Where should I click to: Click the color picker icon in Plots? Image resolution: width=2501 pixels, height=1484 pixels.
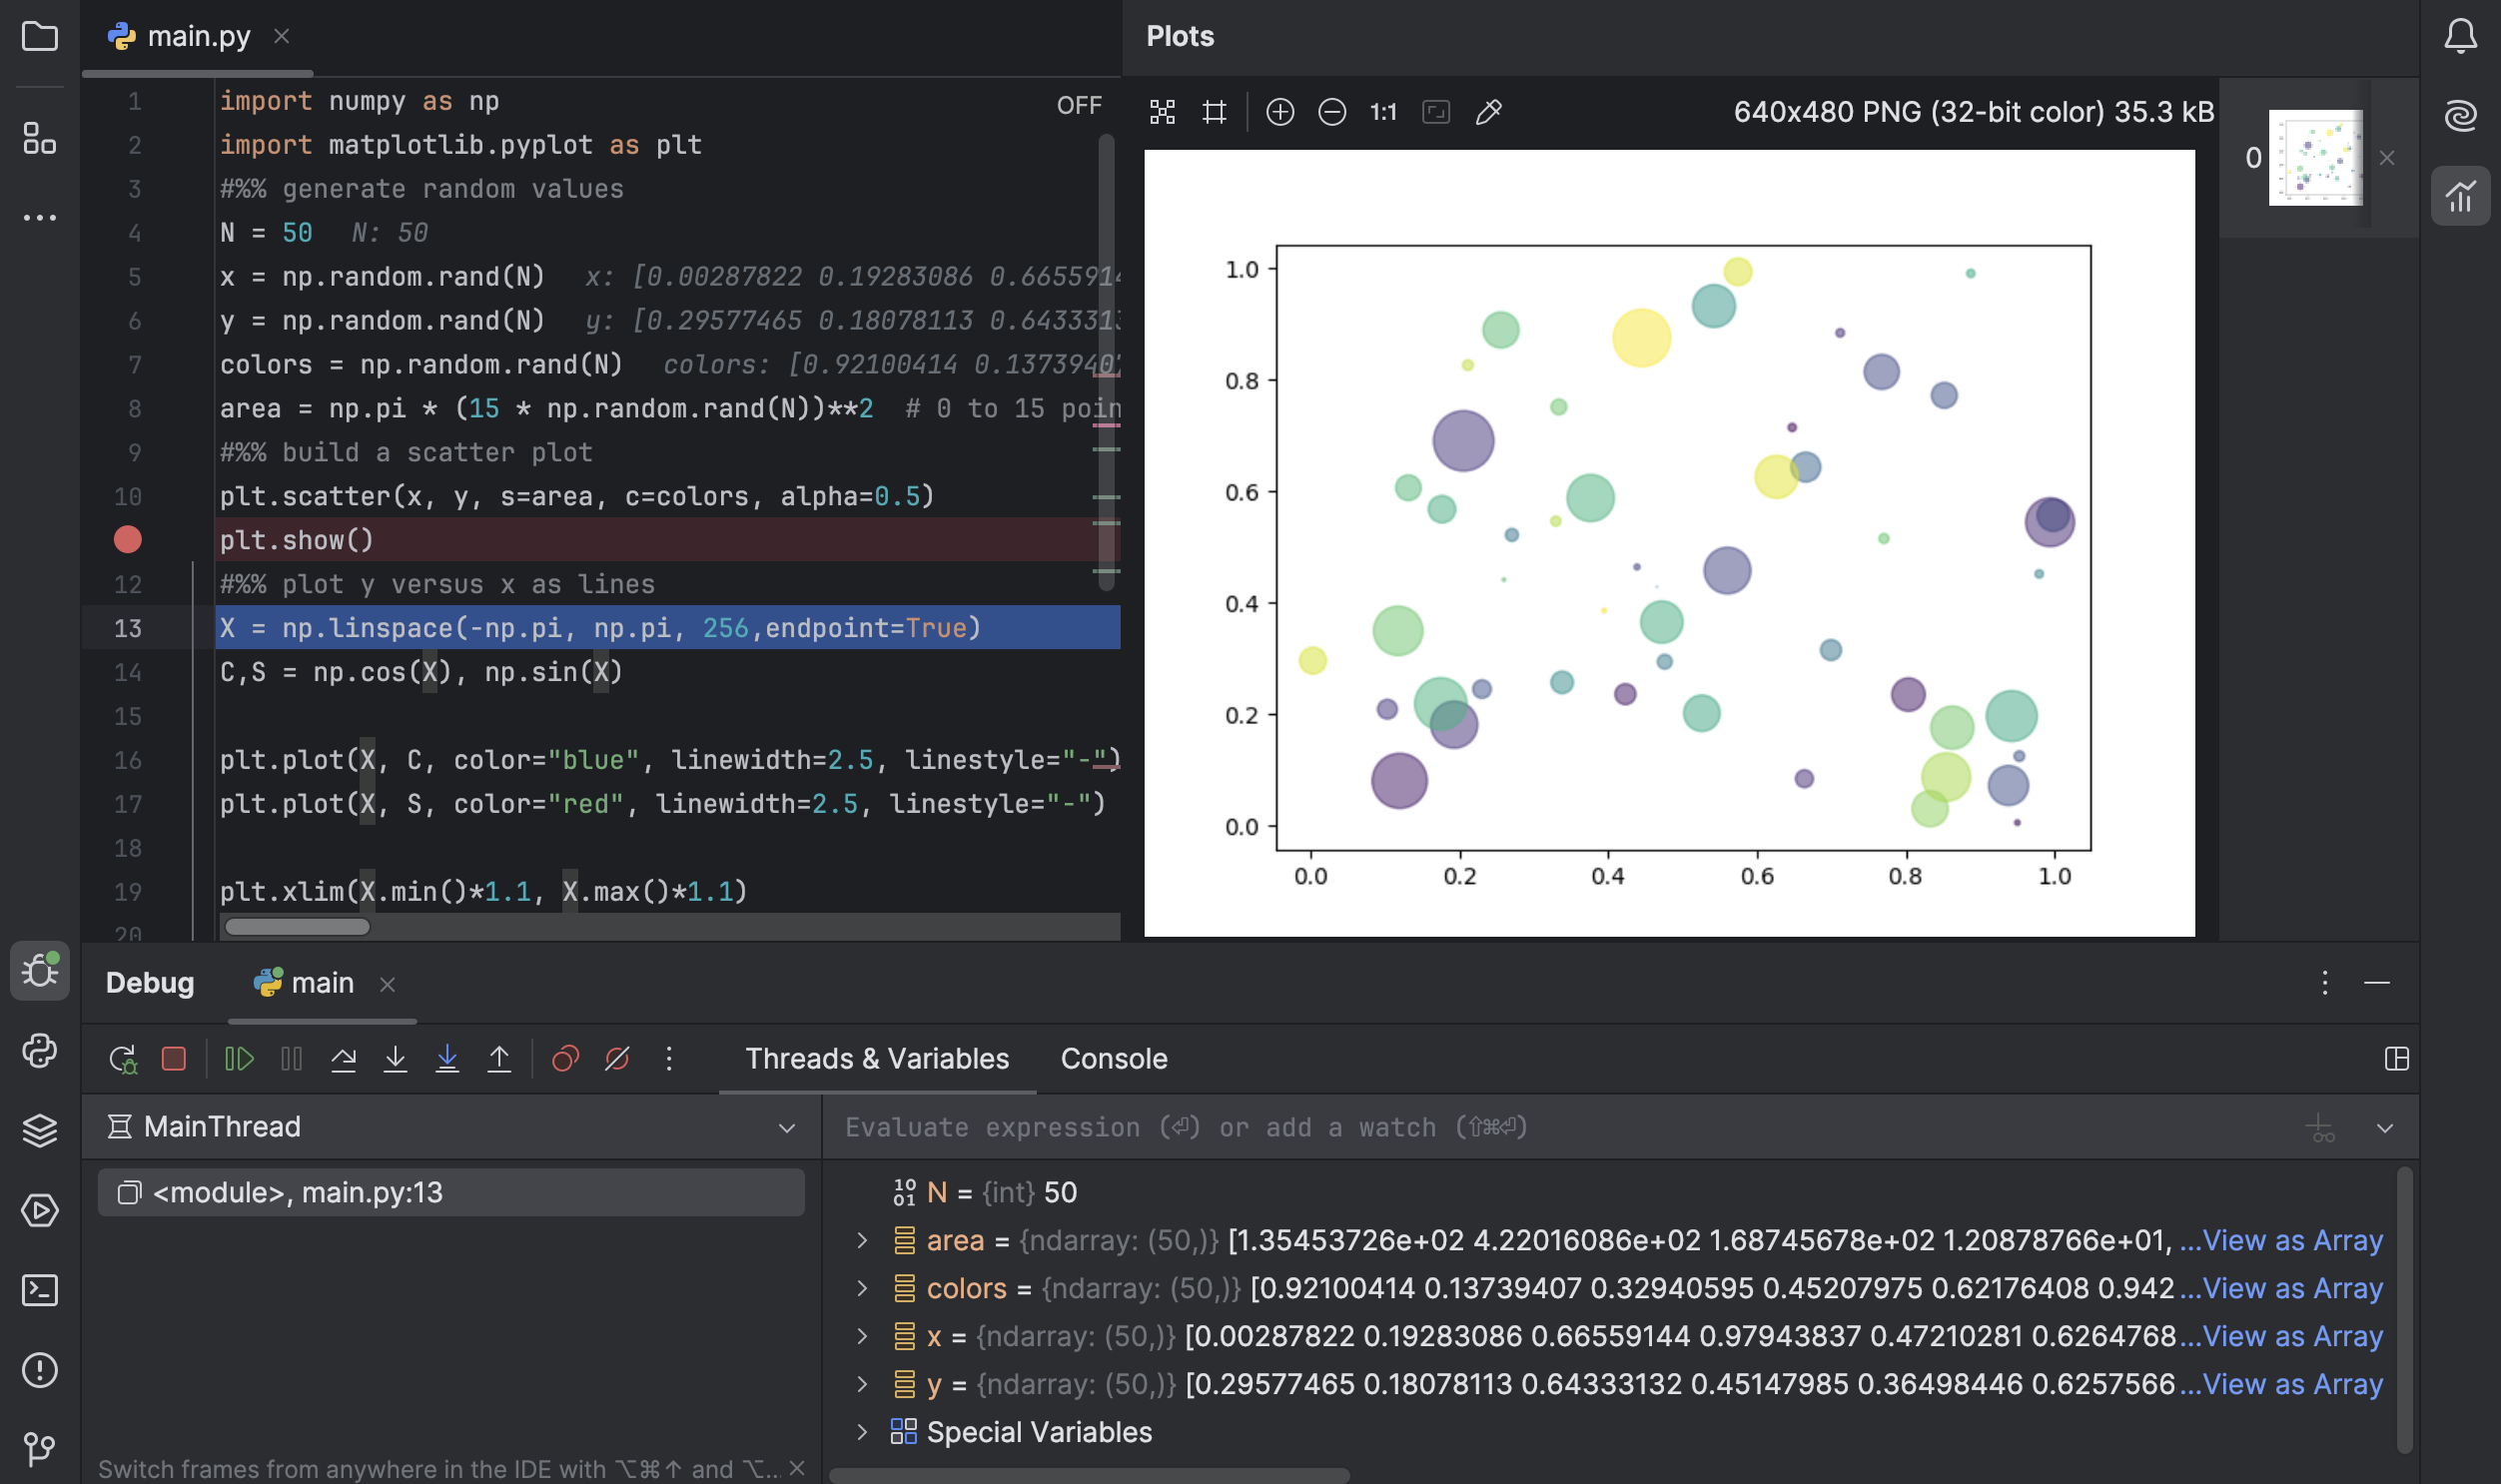[x=1488, y=112]
